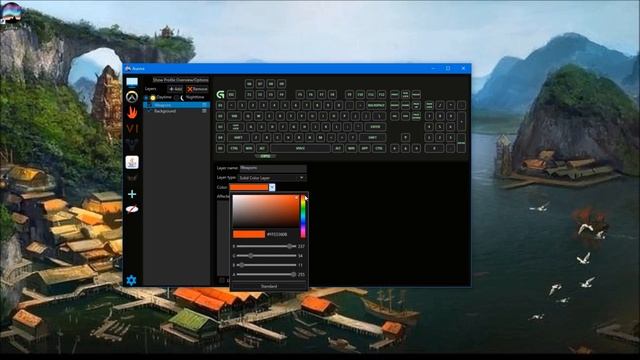The width and height of the screenshot is (640, 360).
Task: Adjust the G green channel slider
Action: pyautogui.click(x=266, y=256)
